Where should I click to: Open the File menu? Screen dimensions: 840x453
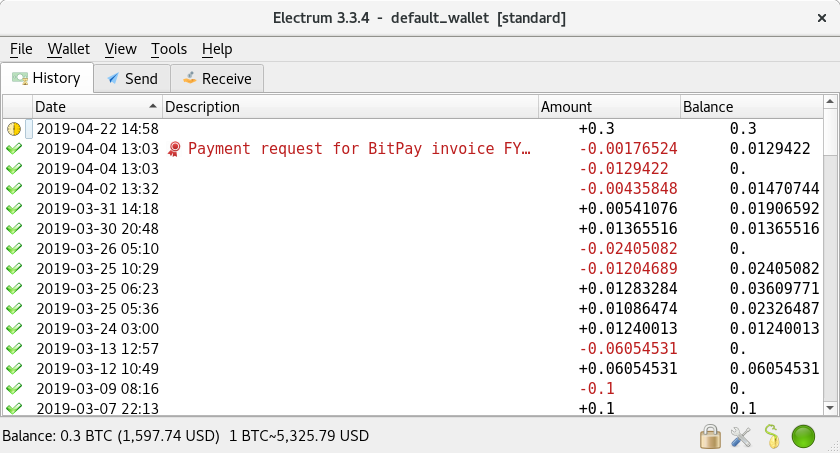(21, 49)
